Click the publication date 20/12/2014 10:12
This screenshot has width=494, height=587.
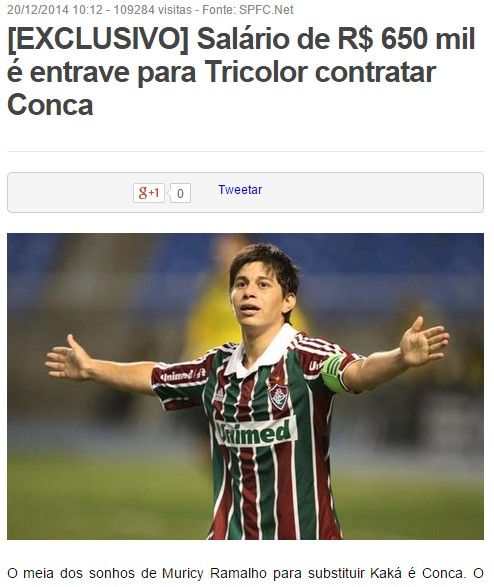(55, 9)
